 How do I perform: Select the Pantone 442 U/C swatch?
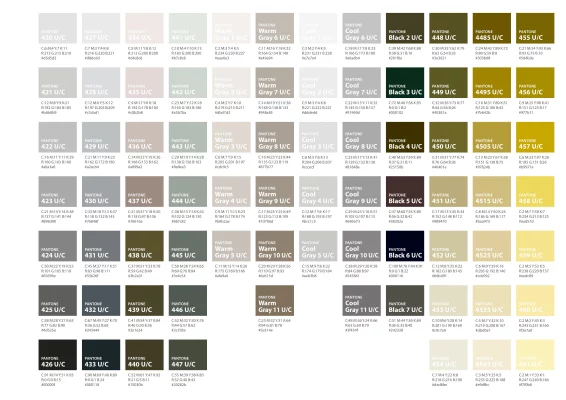(x=188, y=83)
